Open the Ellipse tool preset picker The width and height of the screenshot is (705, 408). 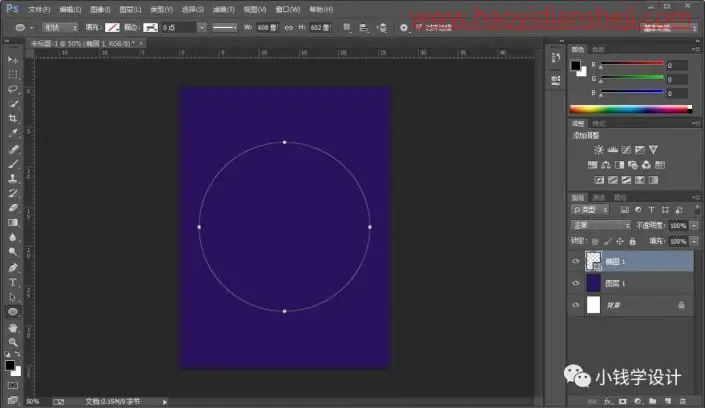[24, 28]
